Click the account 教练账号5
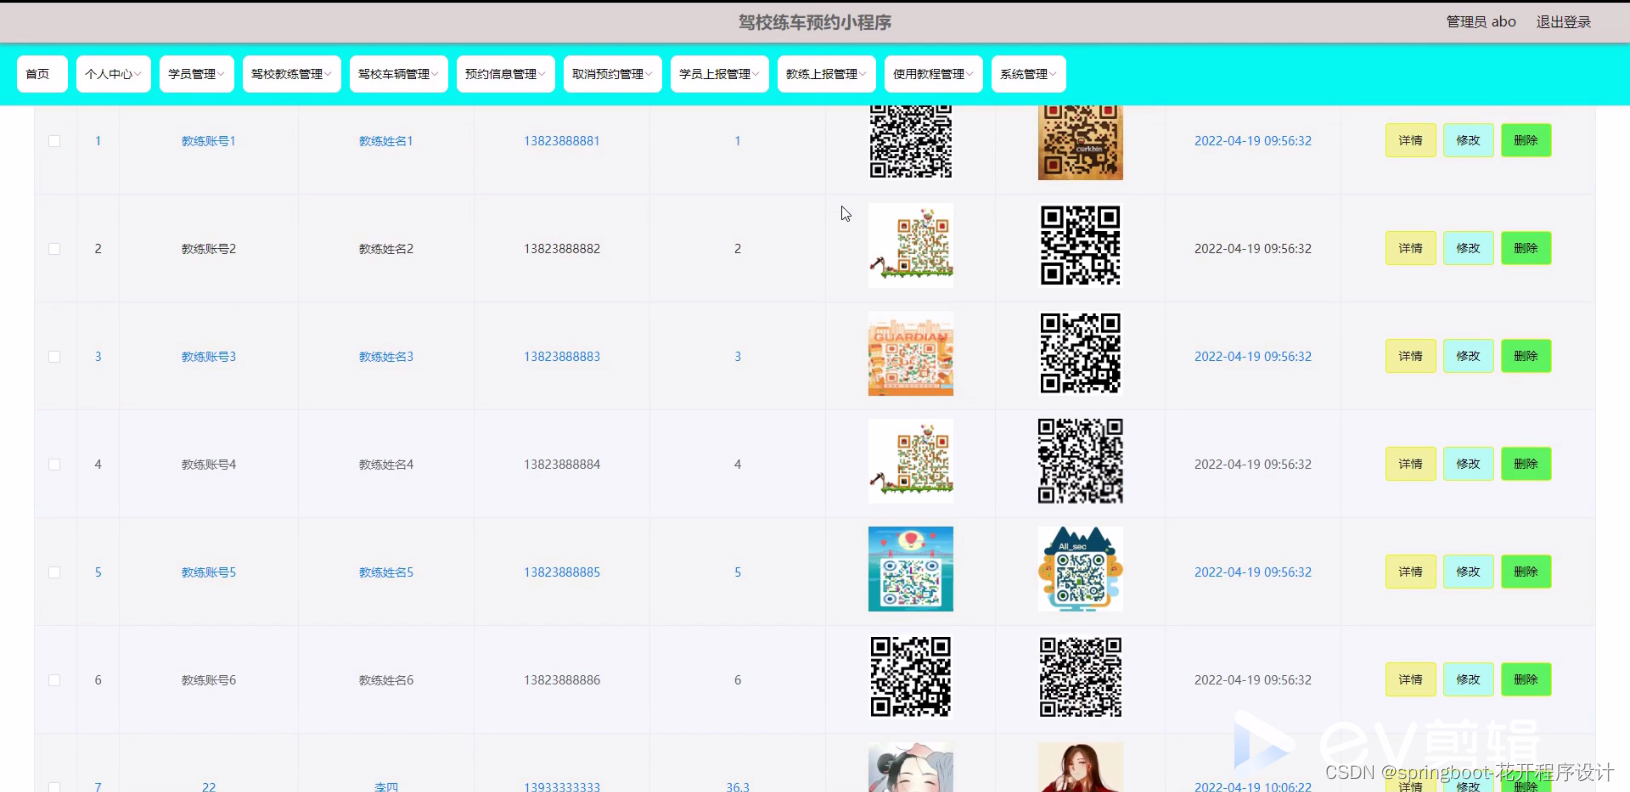Image resolution: width=1630 pixels, height=792 pixels. (x=208, y=573)
